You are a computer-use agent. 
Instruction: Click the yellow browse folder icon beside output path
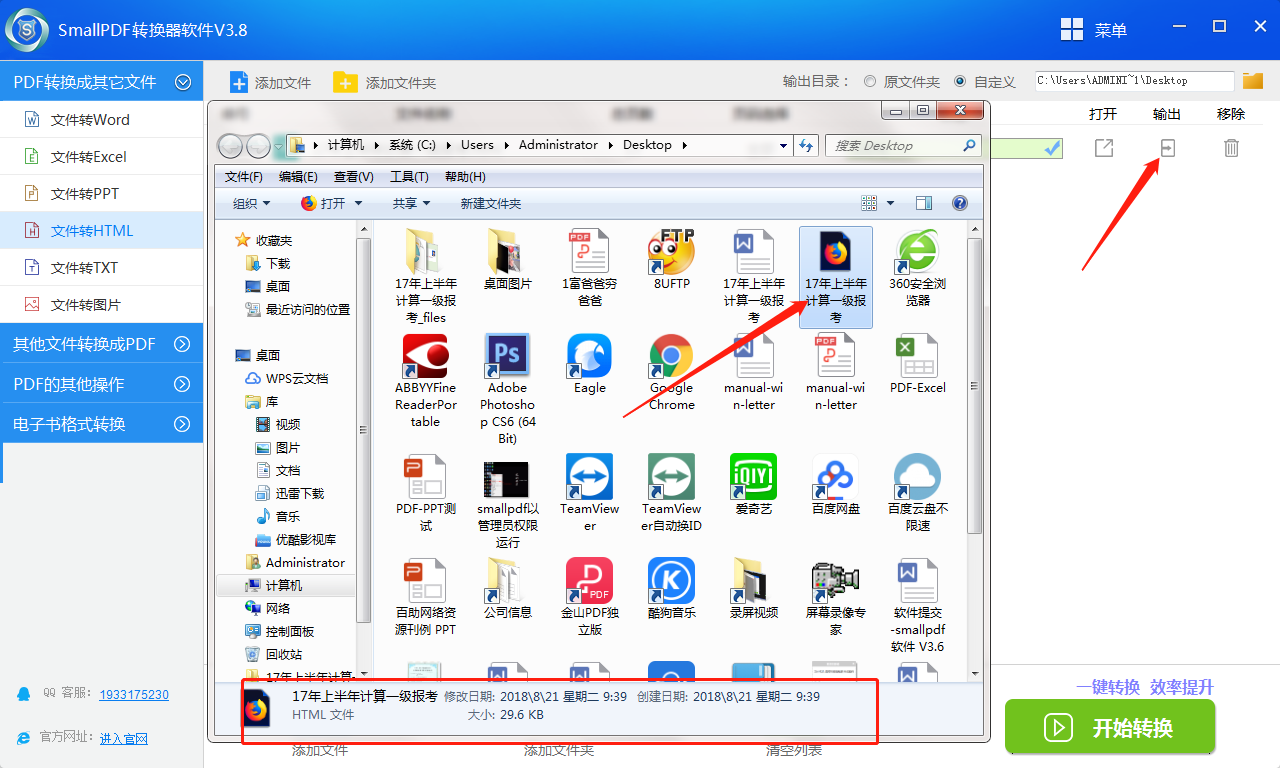[1253, 81]
